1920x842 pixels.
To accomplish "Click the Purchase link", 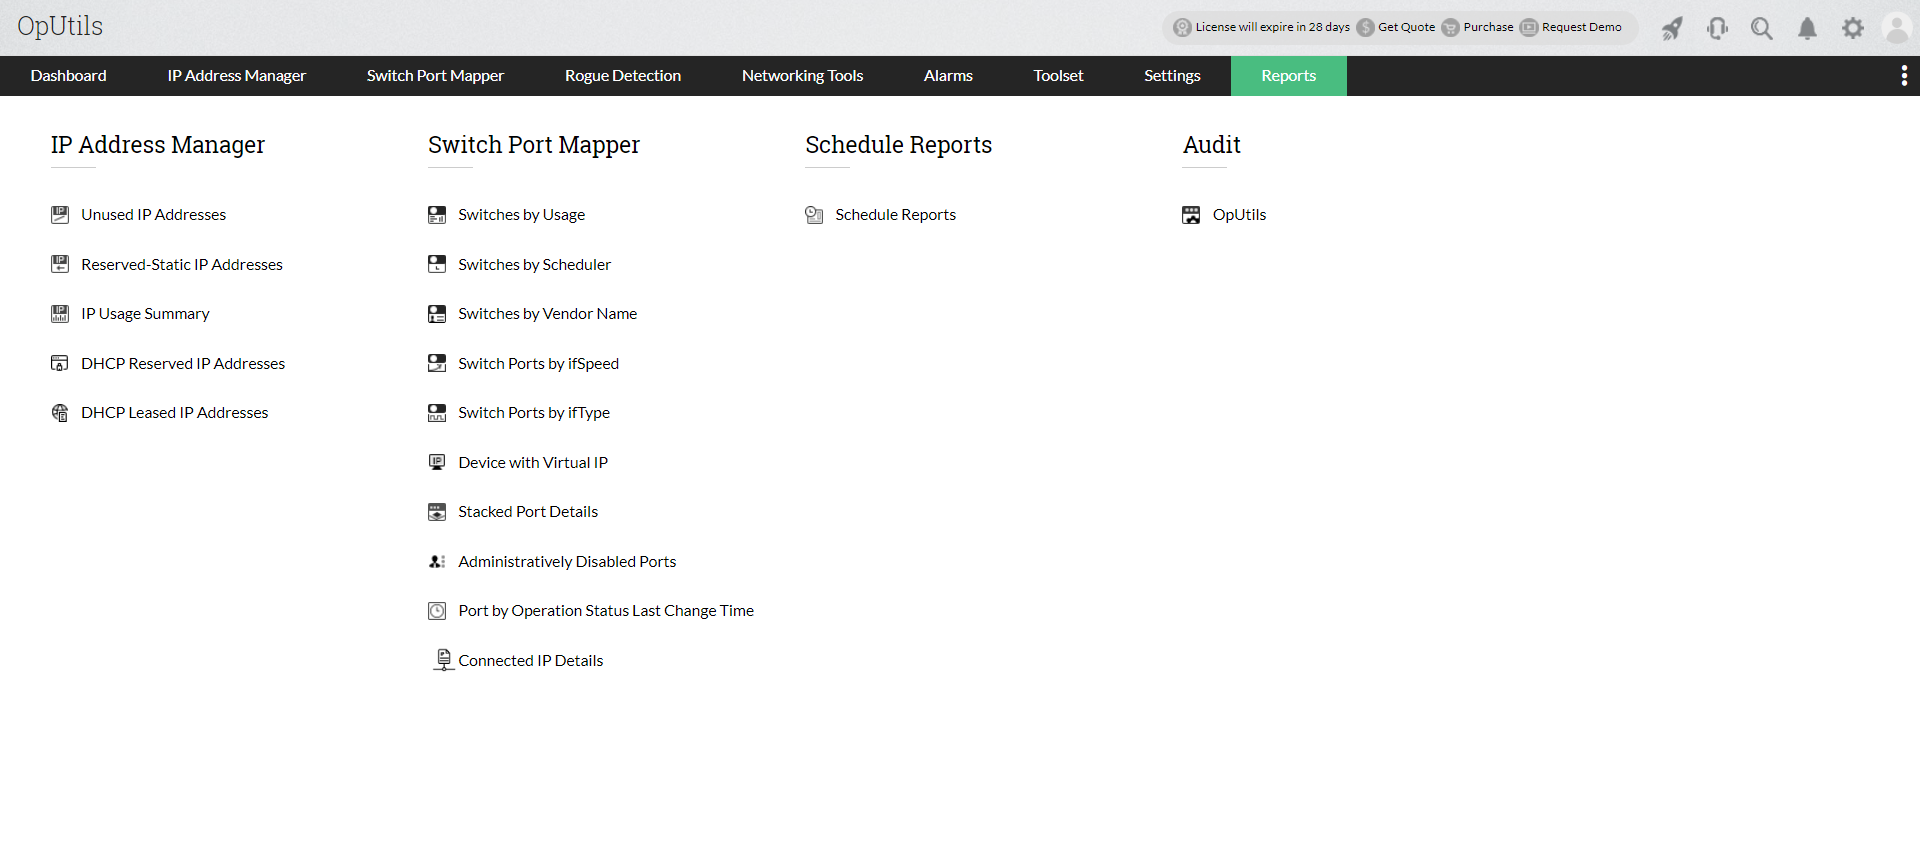I will [1488, 27].
